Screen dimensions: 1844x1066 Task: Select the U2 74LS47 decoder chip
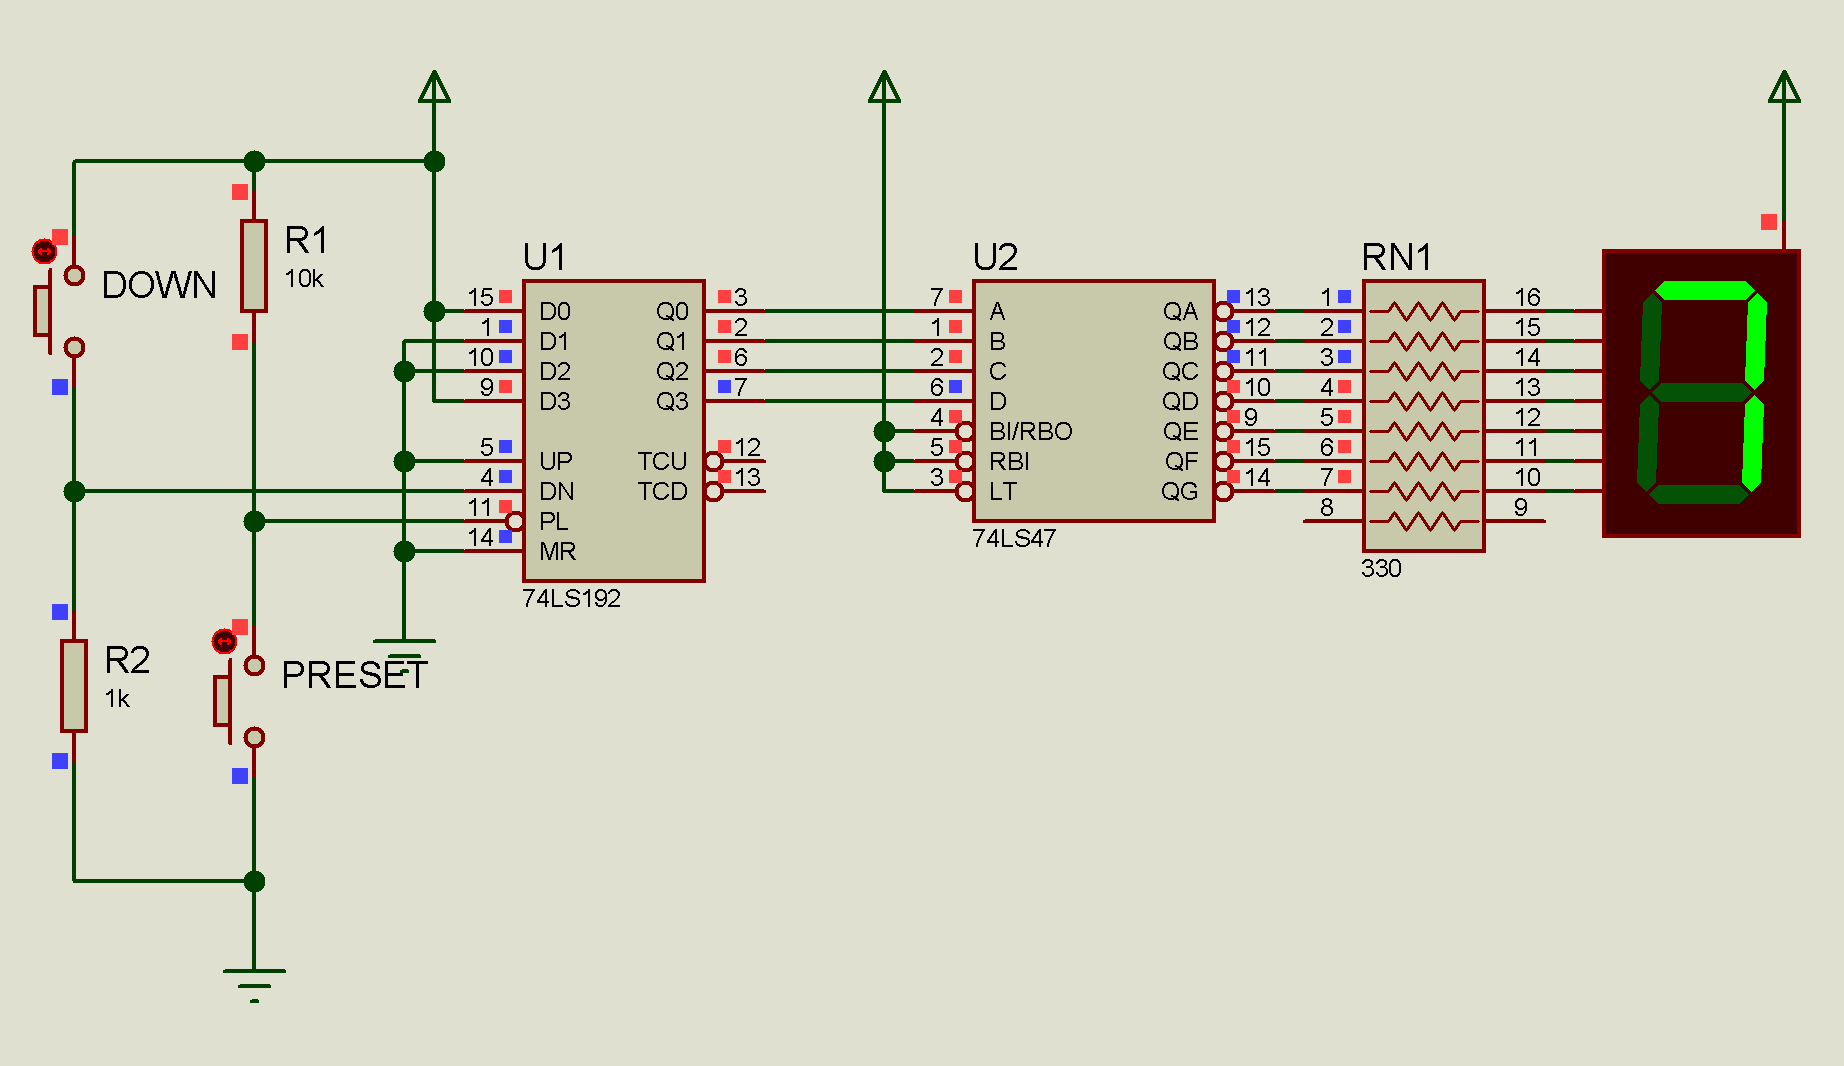click(1094, 401)
